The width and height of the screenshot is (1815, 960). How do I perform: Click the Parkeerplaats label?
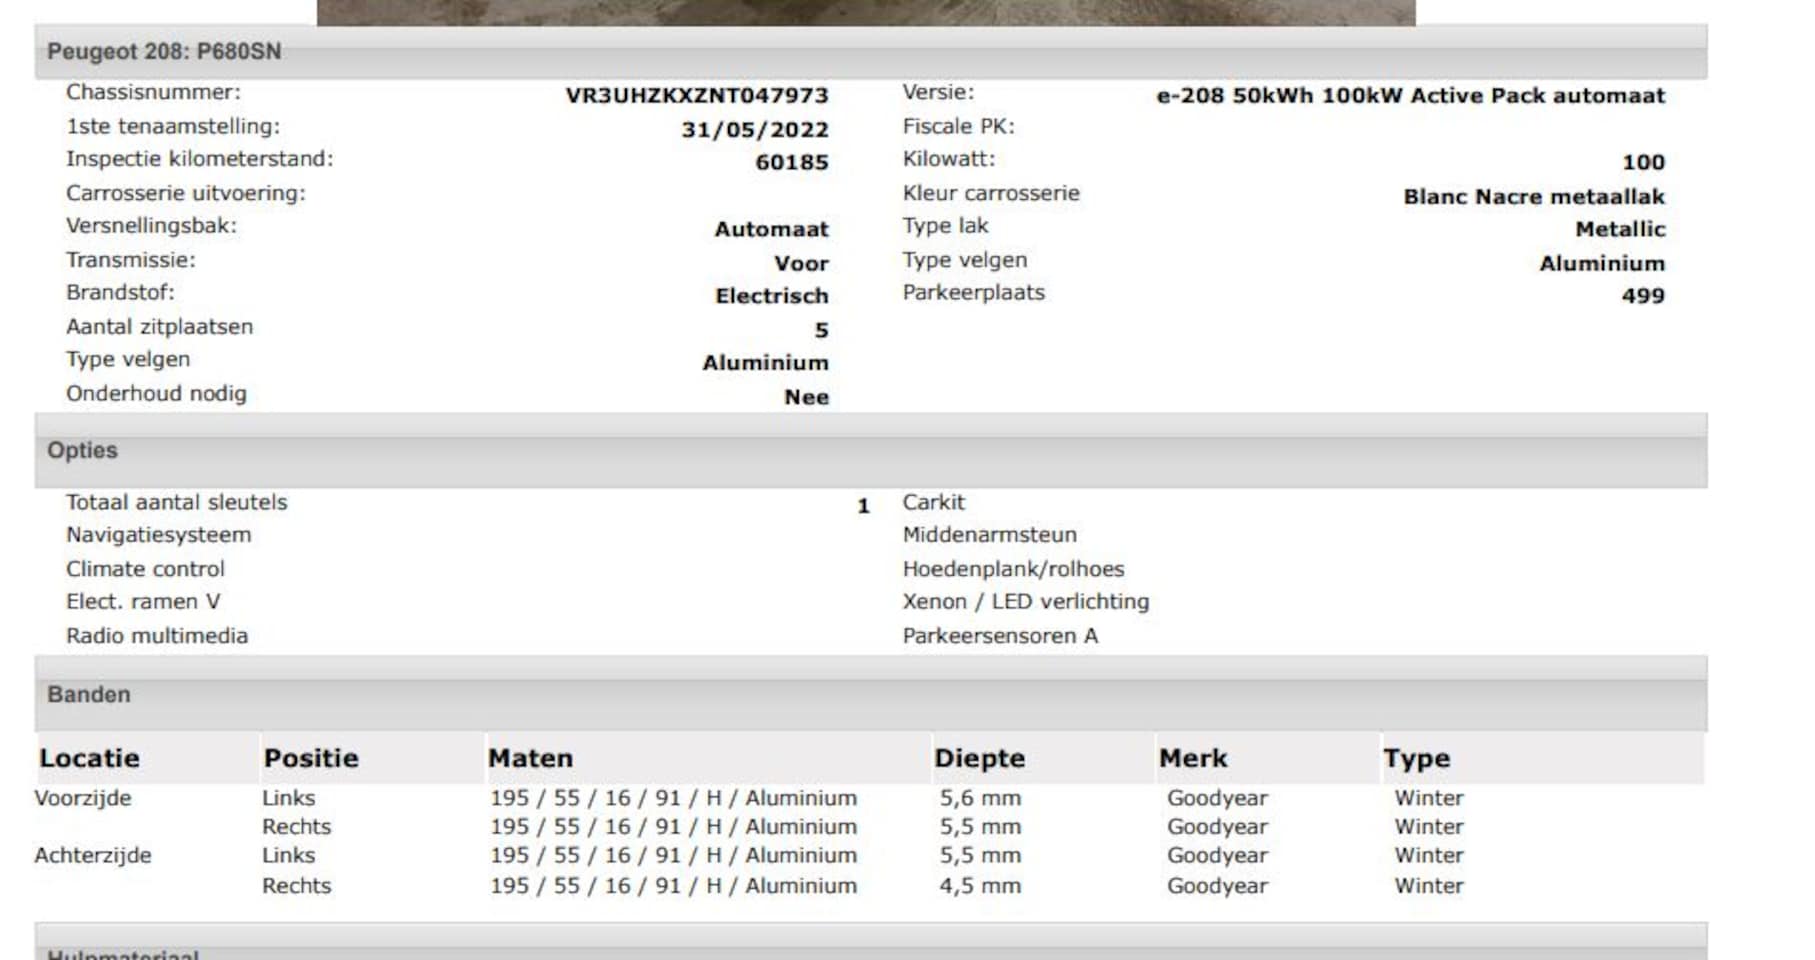pos(973,293)
